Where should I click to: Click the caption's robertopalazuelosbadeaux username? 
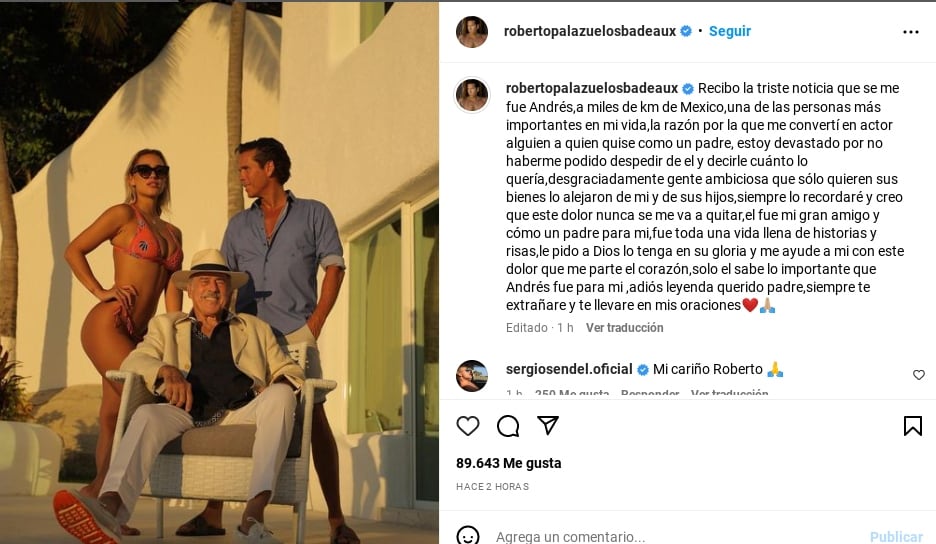tap(592, 88)
